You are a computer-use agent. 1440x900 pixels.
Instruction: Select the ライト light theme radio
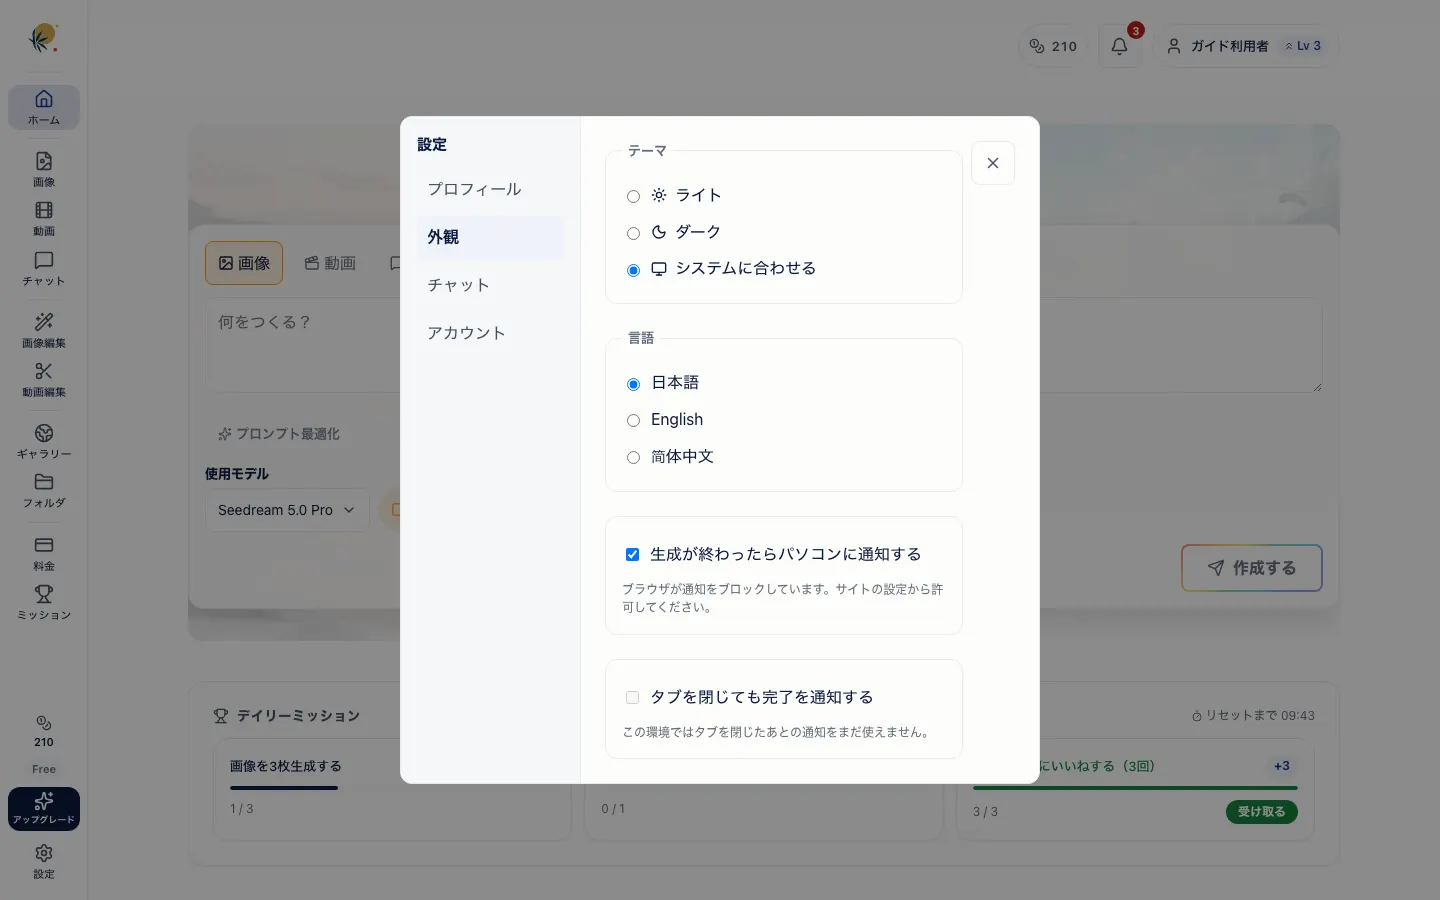[633, 196]
